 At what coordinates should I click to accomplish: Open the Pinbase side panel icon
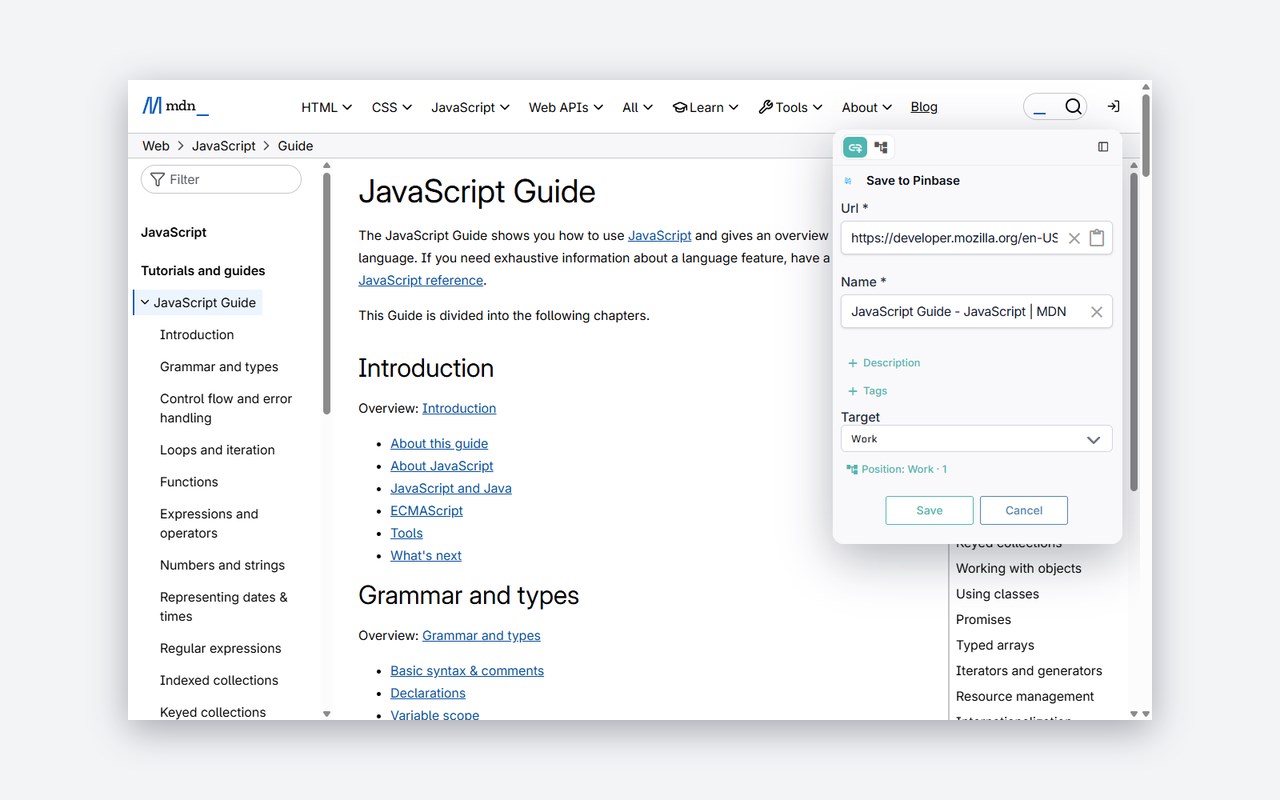1103,147
